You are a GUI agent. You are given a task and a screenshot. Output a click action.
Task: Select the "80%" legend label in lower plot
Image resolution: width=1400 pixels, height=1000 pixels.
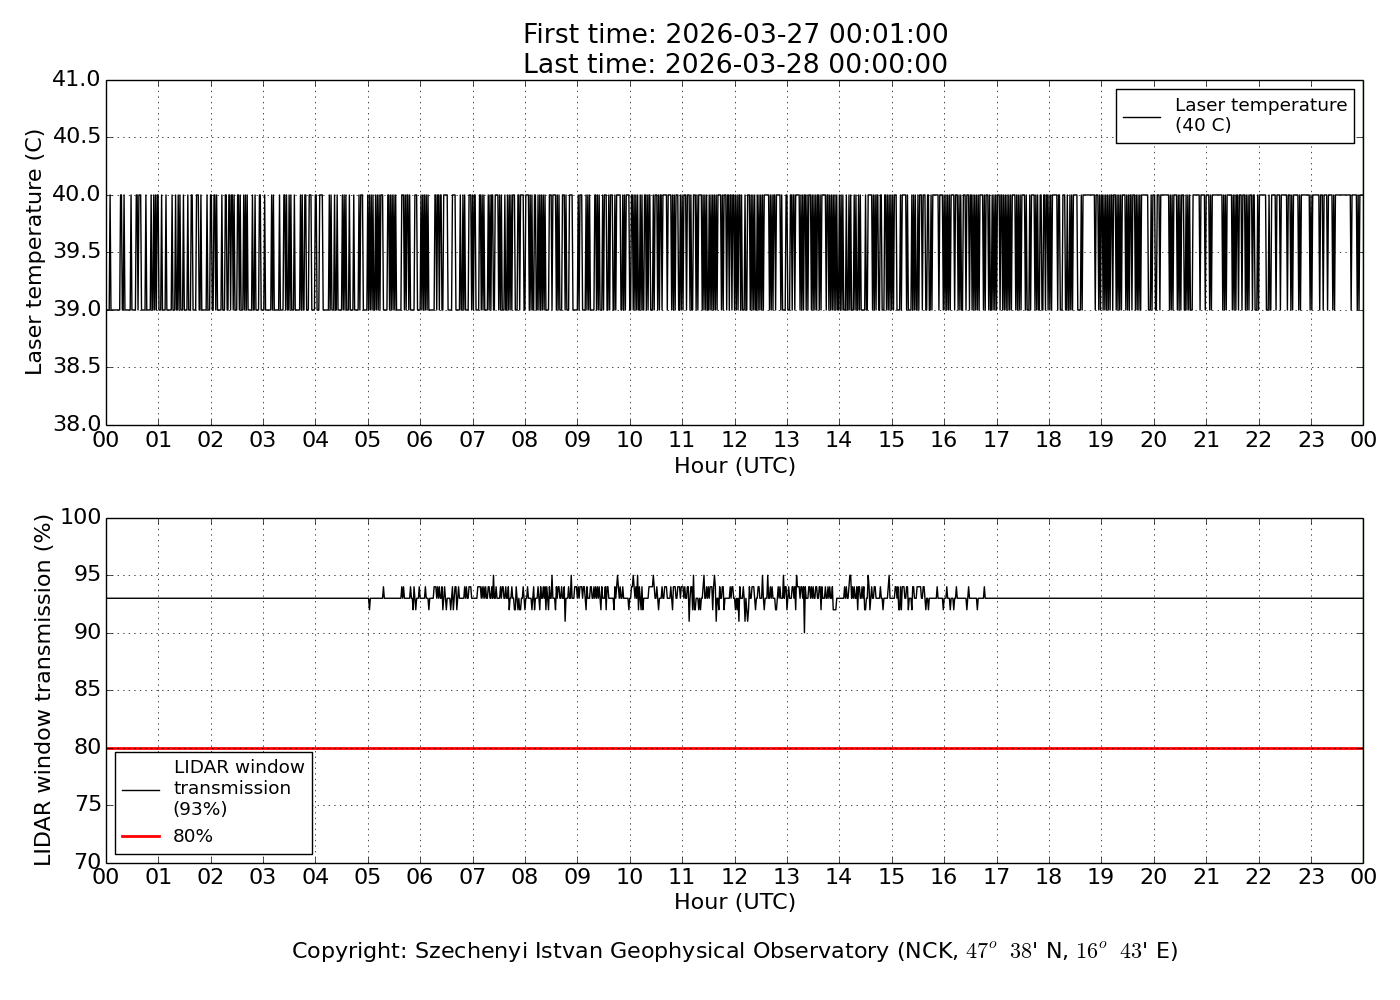pos(193,836)
